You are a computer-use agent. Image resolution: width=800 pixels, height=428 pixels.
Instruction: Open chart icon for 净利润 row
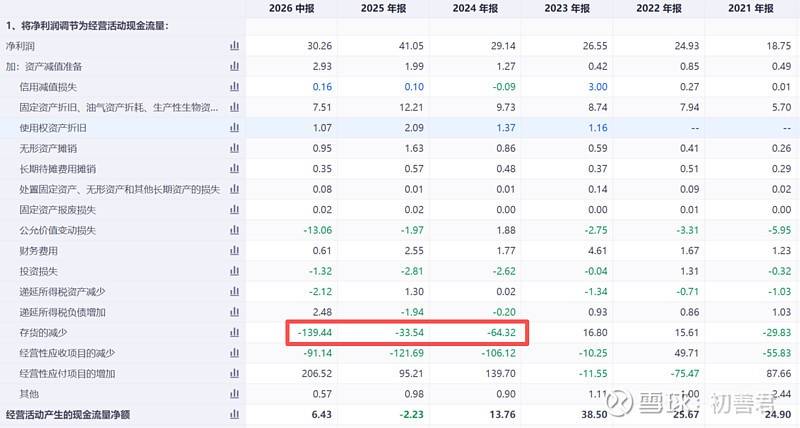point(234,46)
